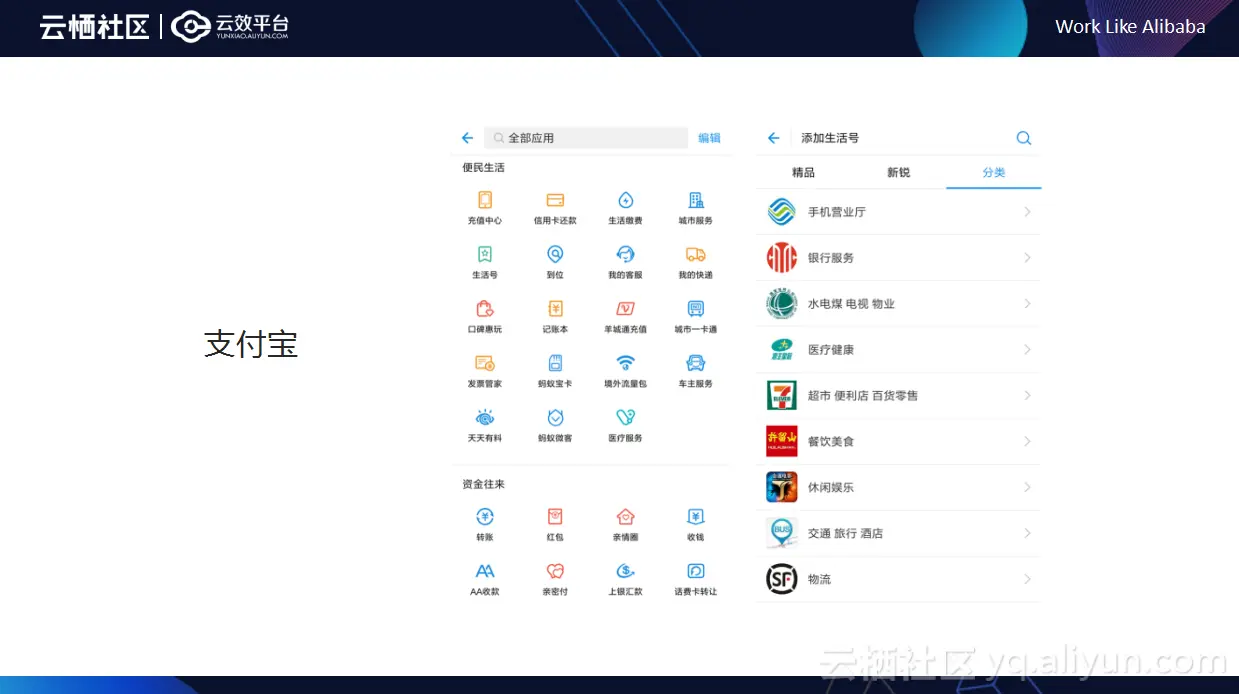This screenshot has height=694, width=1239.
Task: Open the 充值中心 phone recharge icon
Action: [x=485, y=200]
